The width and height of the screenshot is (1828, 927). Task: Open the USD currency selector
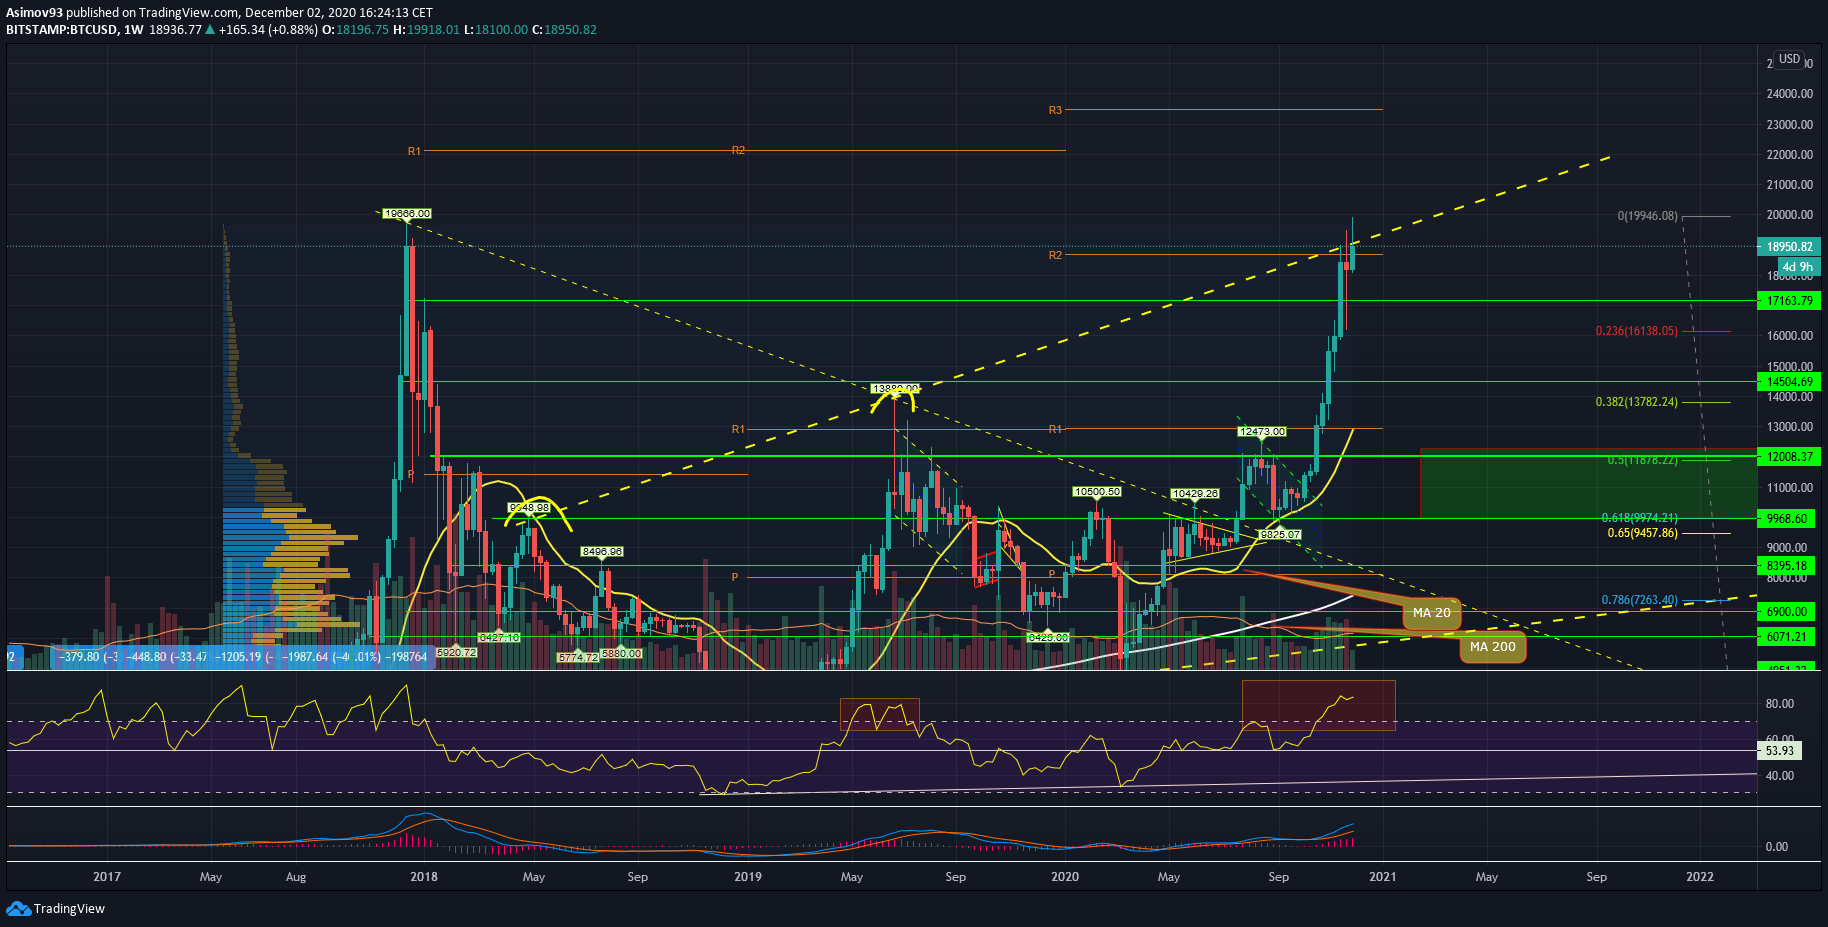point(1789,60)
